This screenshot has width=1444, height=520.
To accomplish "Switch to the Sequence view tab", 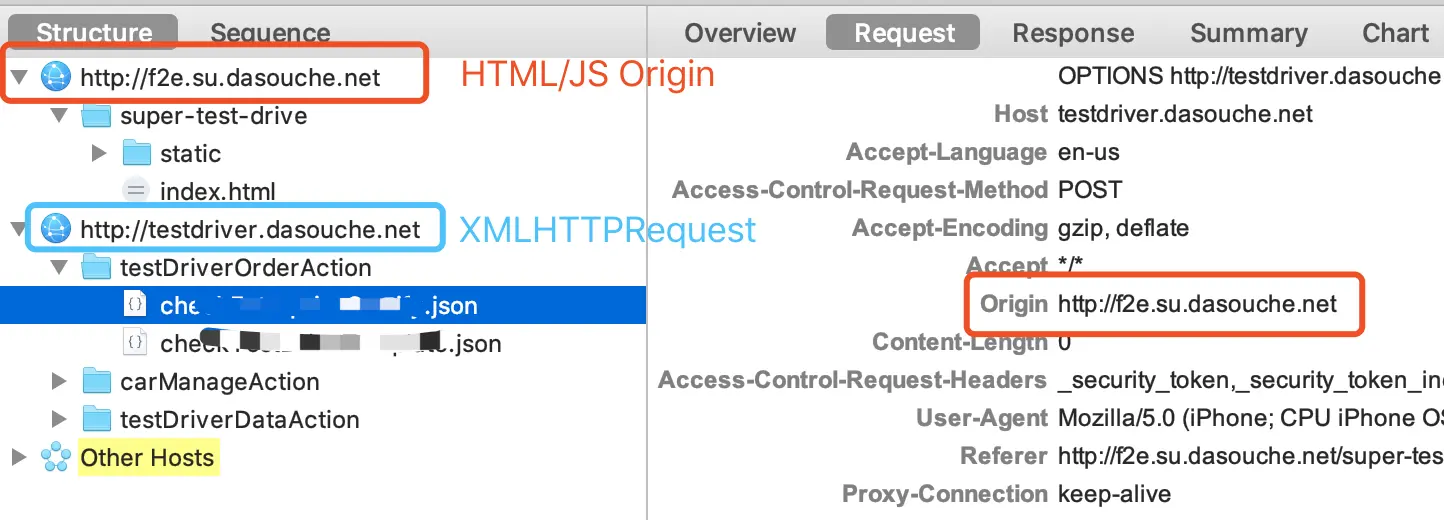I will (270, 33).
